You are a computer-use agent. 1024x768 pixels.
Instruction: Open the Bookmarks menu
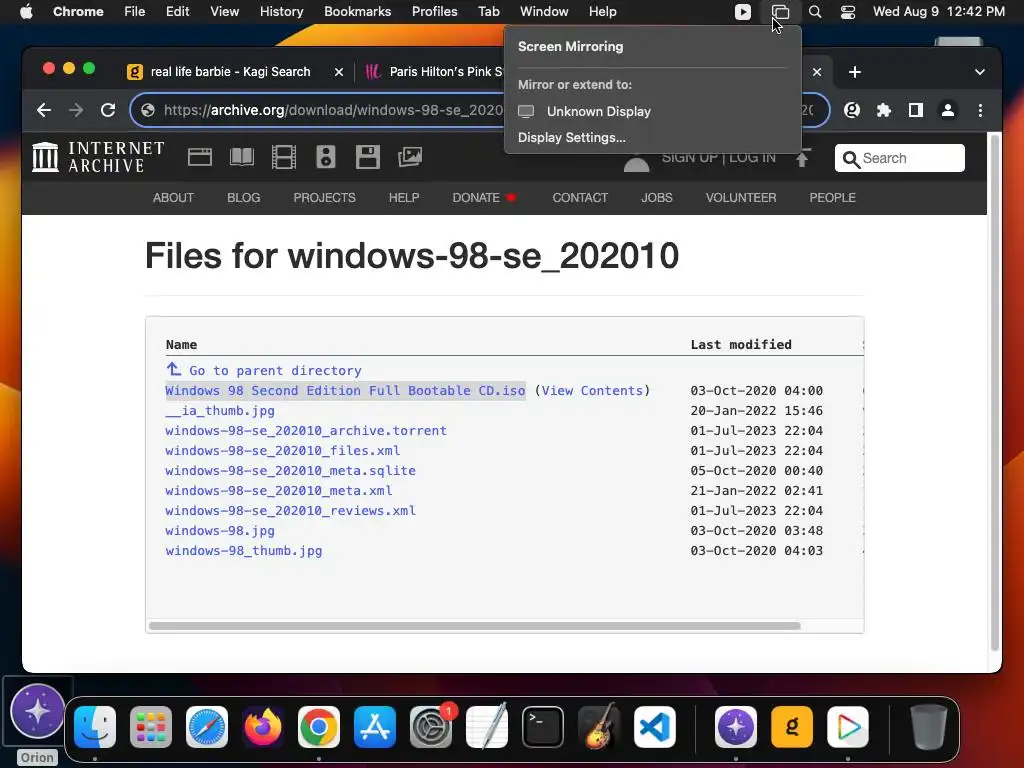click(x=357, y=12)
